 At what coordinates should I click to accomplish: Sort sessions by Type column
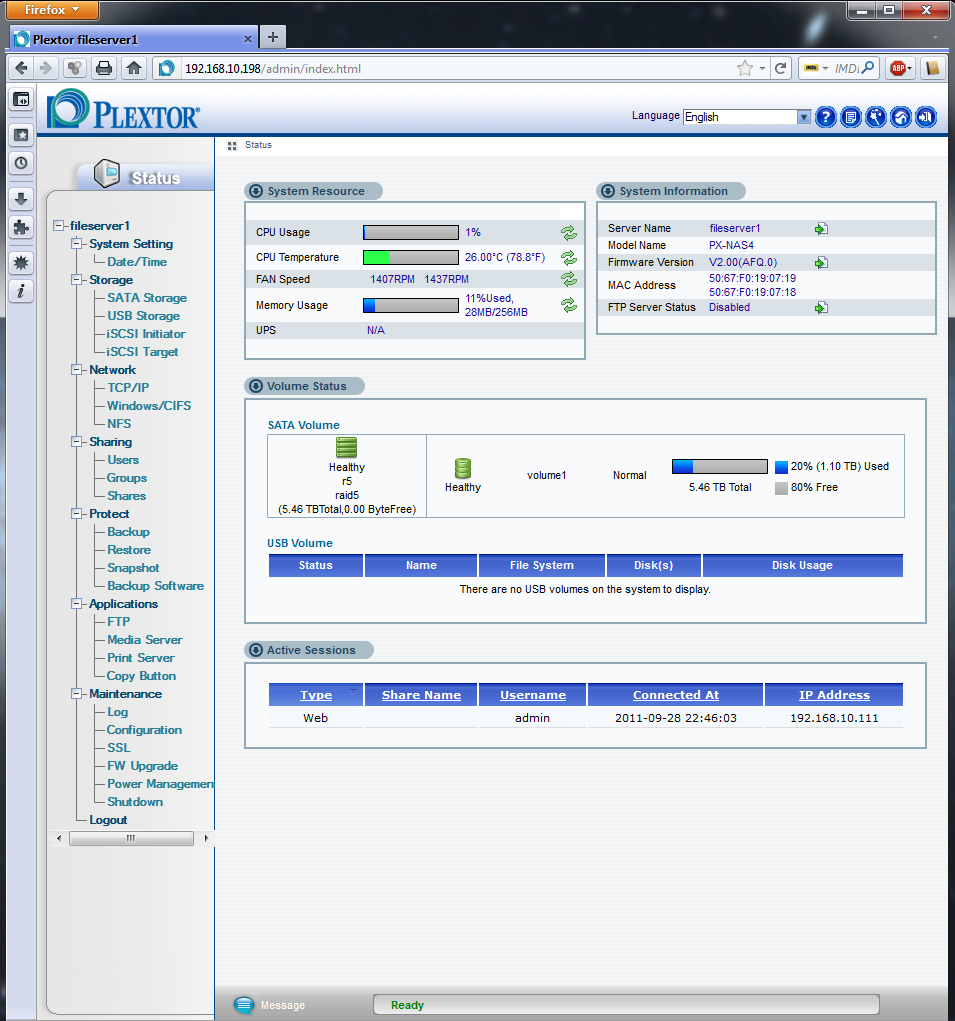pos(316,695)
